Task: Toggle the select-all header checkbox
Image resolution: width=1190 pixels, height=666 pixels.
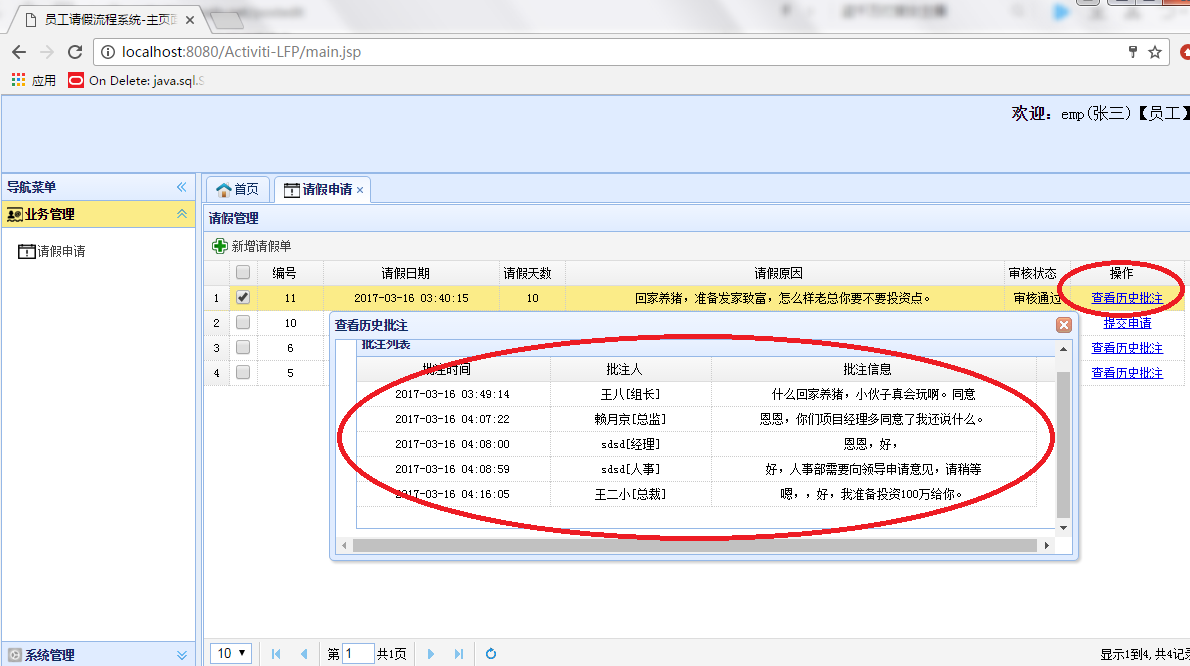Action: click(x=243, y=272)
